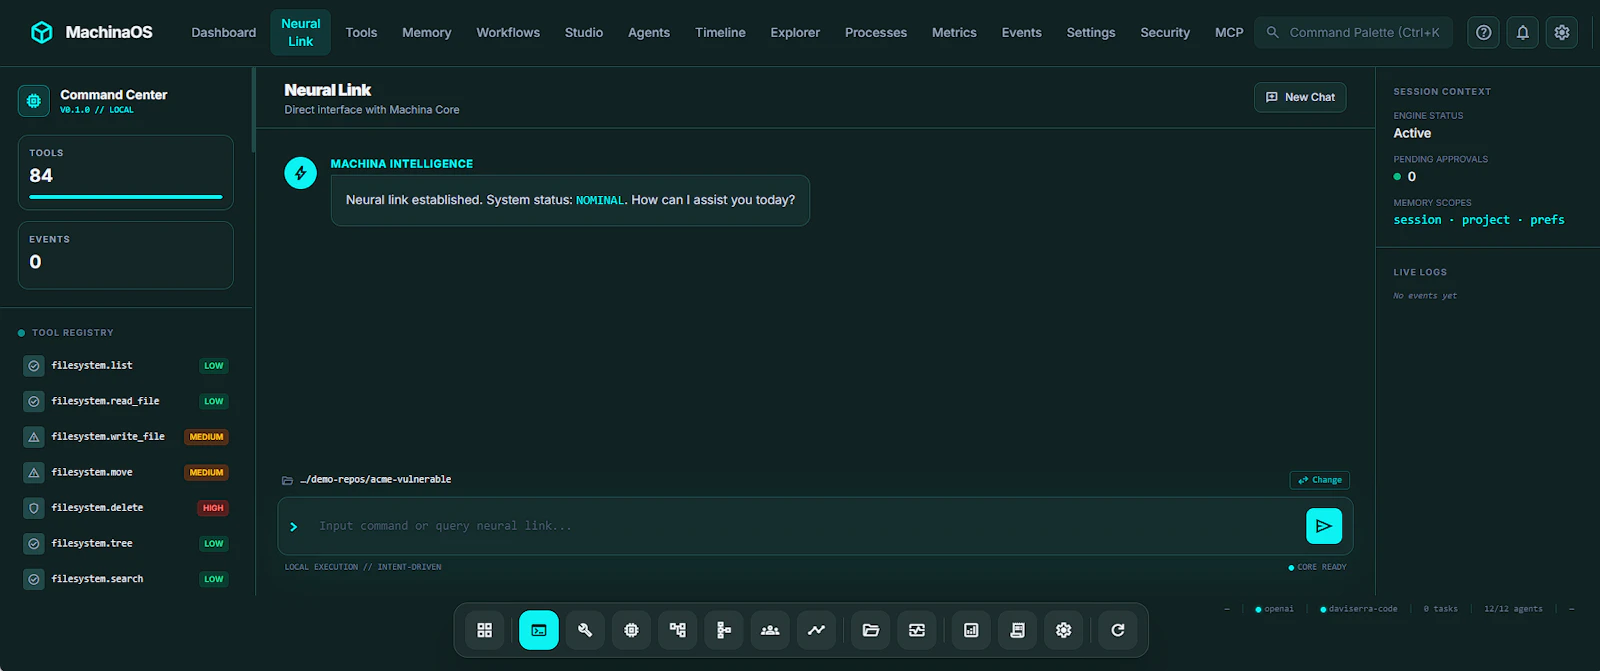Open the top-right settings gear icon
The image size is (1600, 671).
[1562, 32]
